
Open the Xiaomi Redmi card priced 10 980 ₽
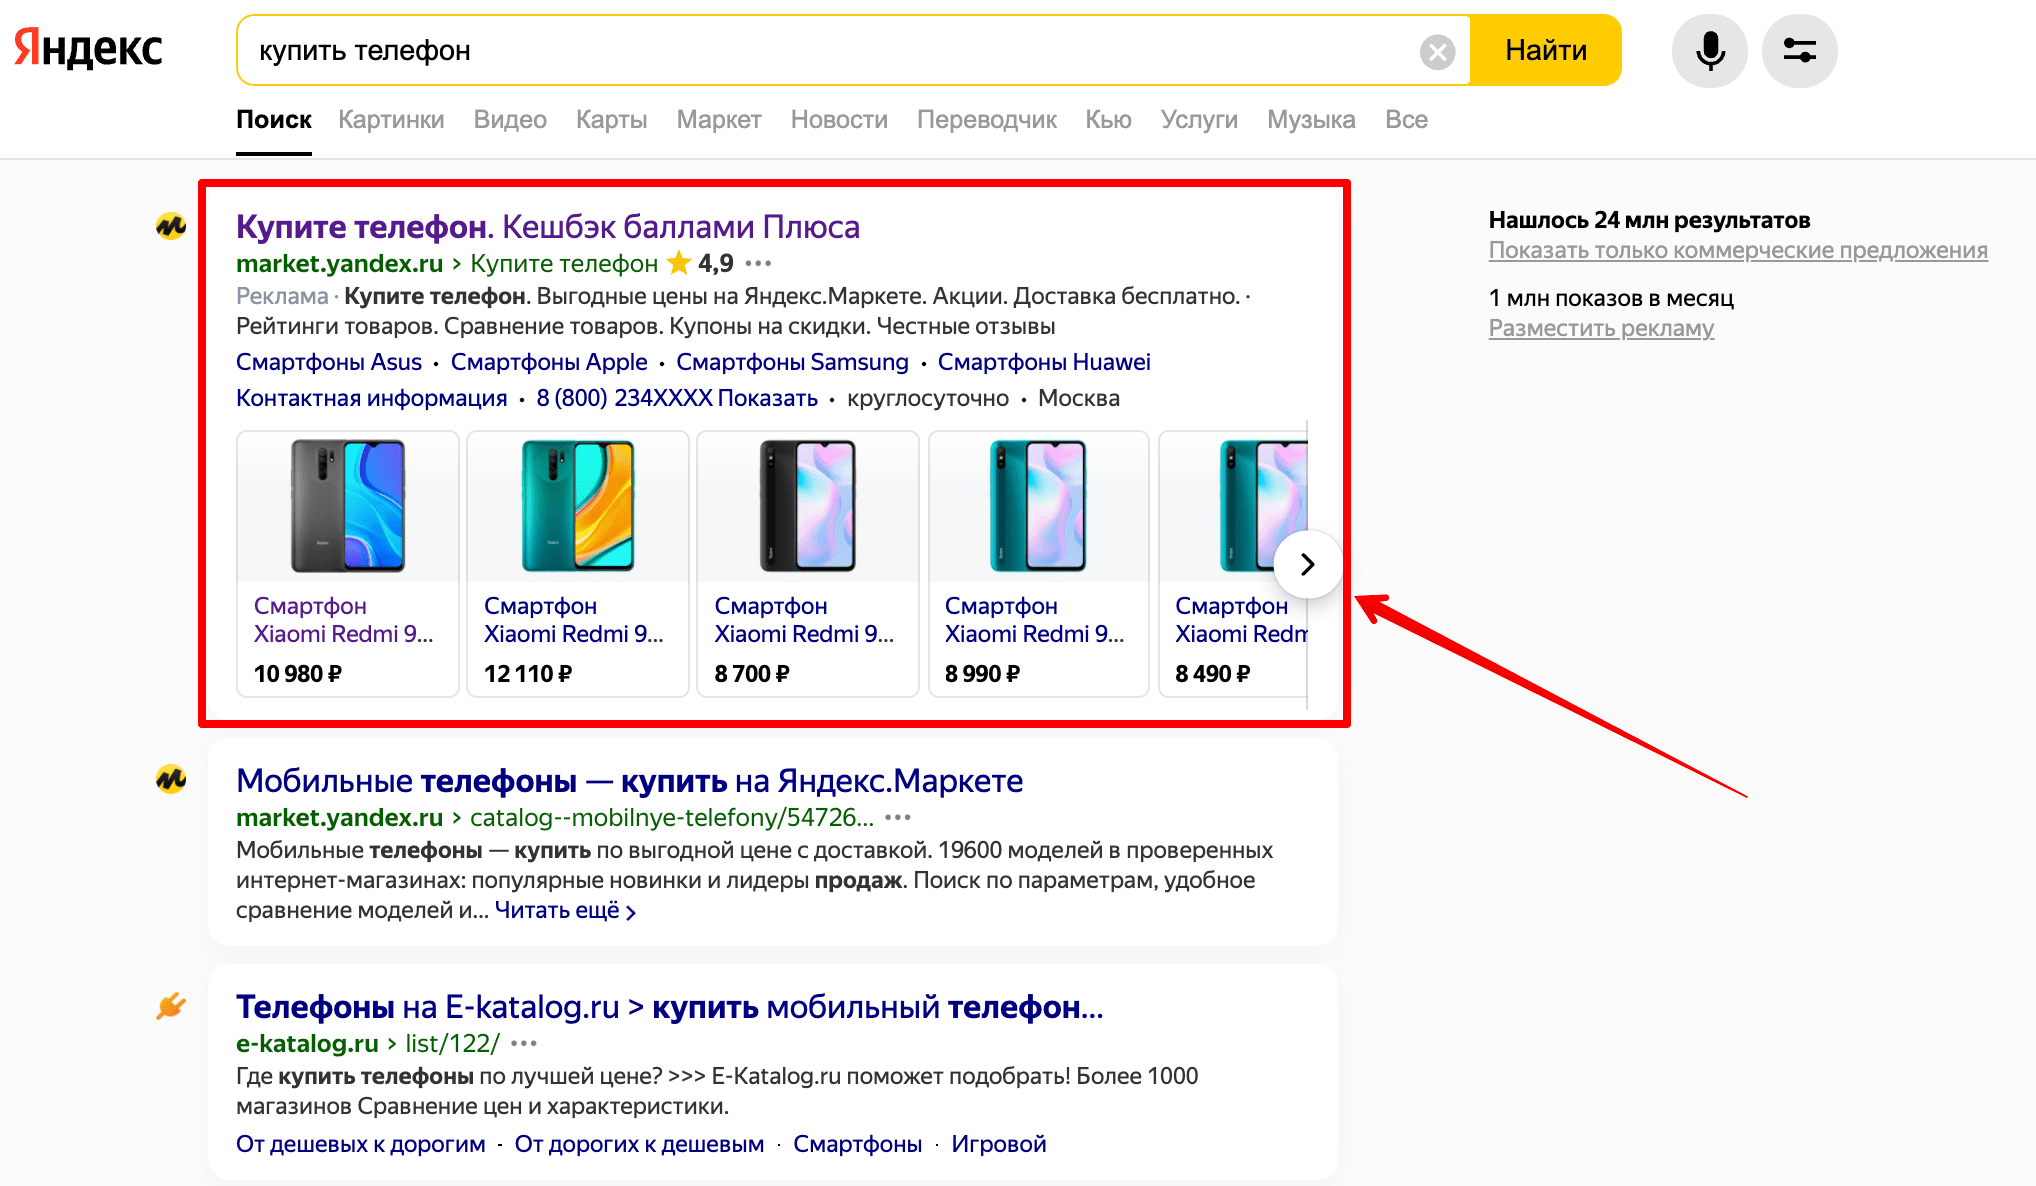(348, 564)
